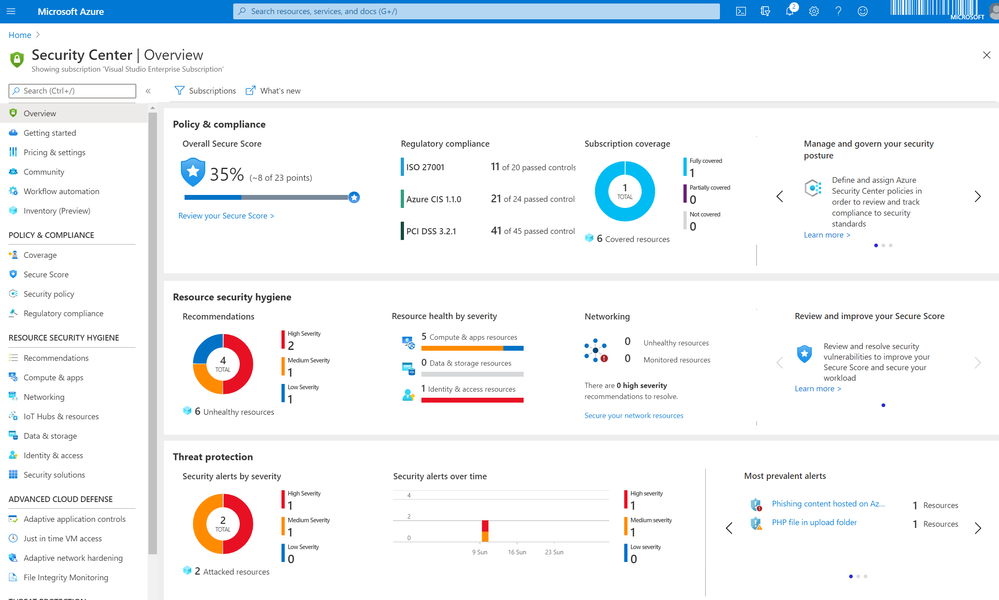Screen dimensions: 999x600
Task: Click Secure your network resources link
Action: coord(634,415)
